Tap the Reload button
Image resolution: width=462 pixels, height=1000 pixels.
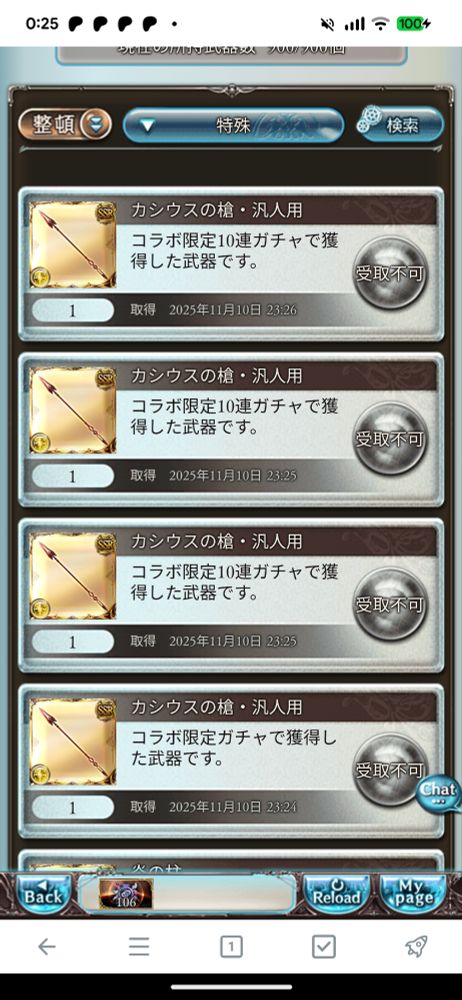point(336,893)
